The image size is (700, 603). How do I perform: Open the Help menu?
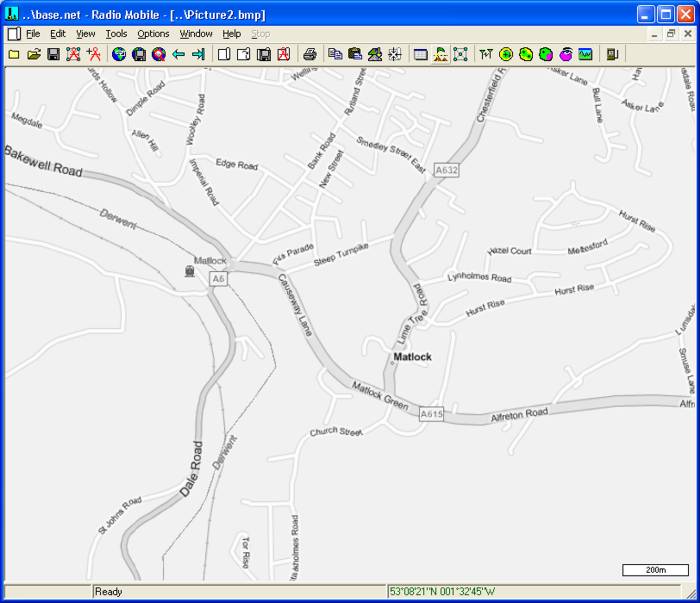click(x=232, y=34)
